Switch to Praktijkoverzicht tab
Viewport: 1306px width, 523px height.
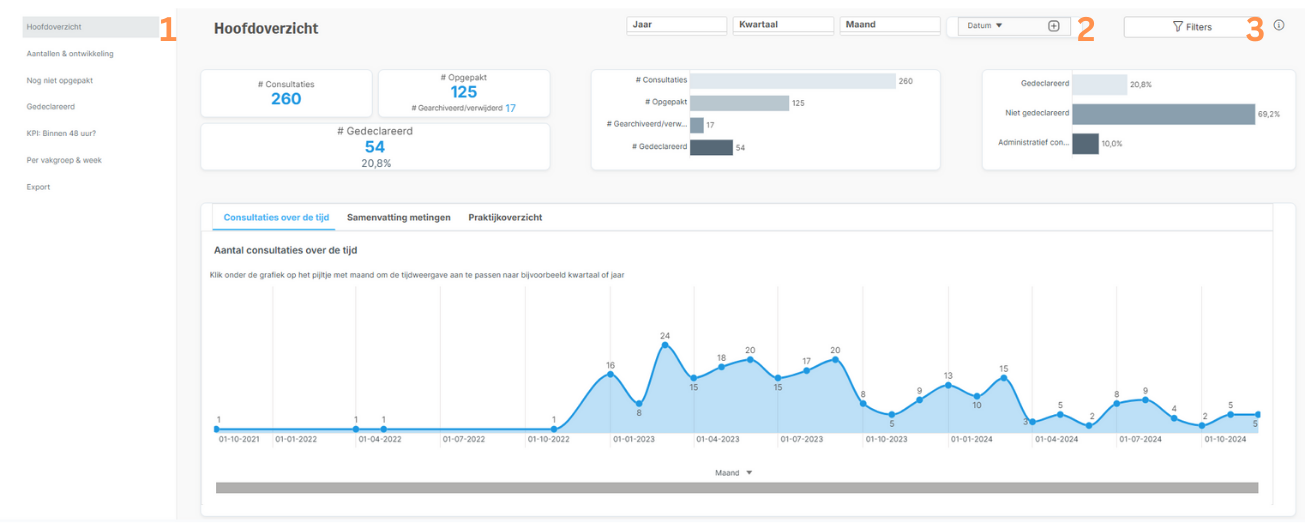[x=505, y=217]
